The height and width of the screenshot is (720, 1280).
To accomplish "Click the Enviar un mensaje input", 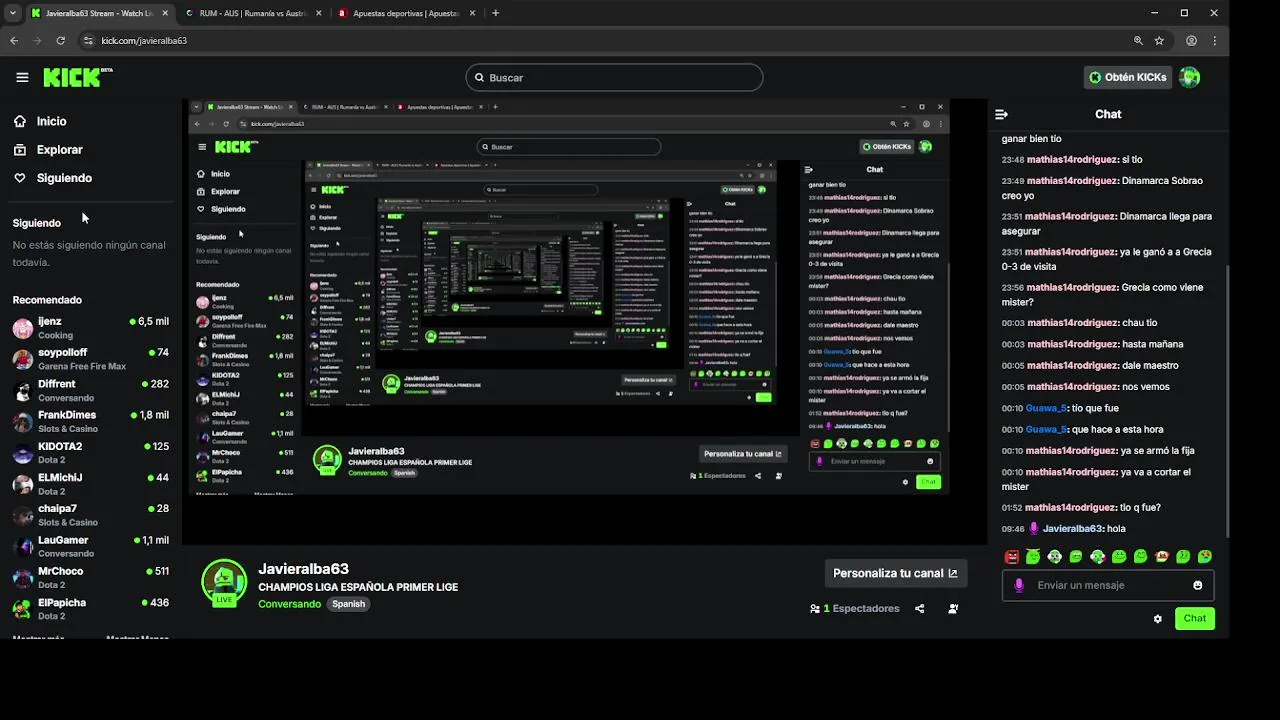I will [x=1108, y=585].
